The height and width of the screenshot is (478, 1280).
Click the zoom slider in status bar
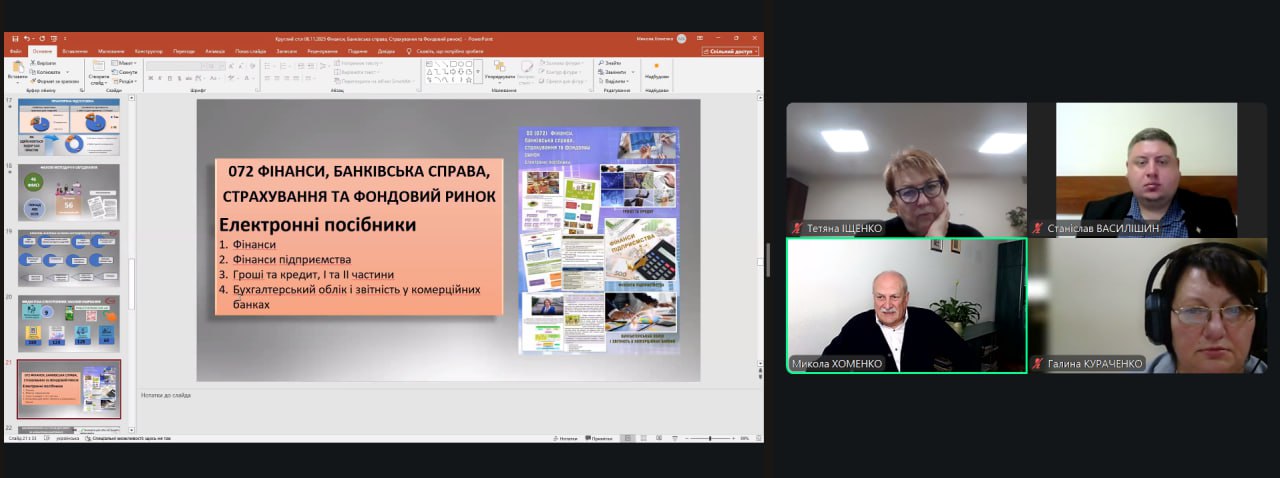click(x=709, y=438)
